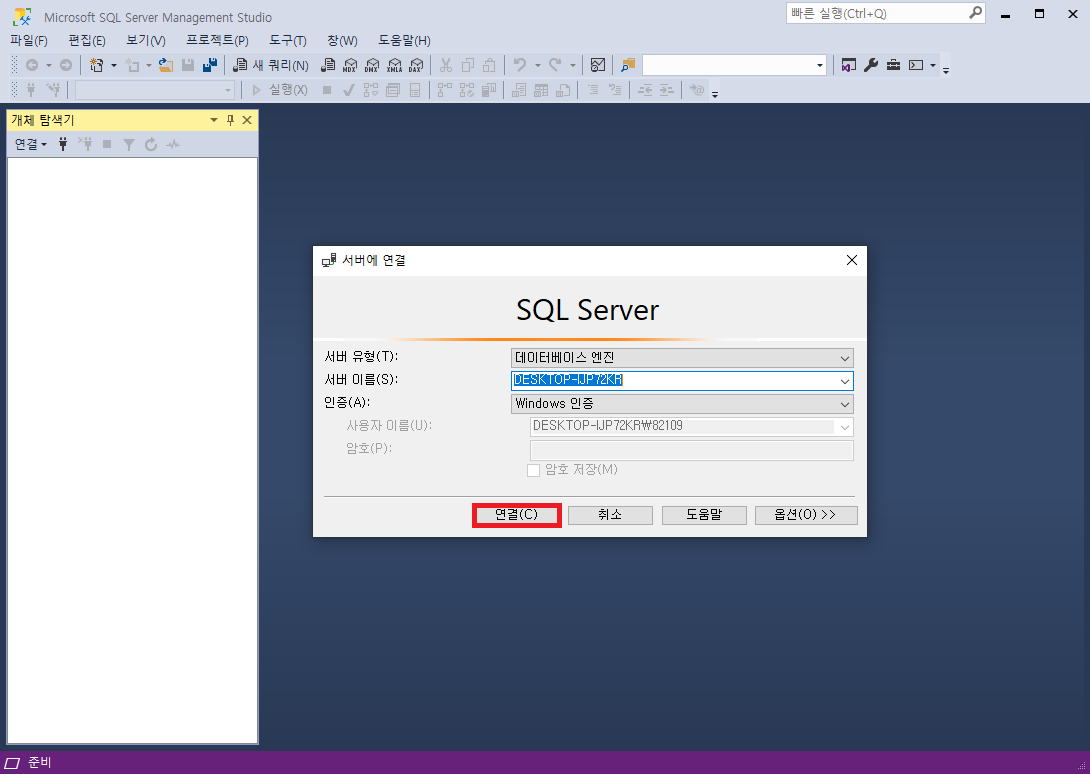Click the wrench Properties icon
Screen dimensions: 1090x774
tap(871, 65)
